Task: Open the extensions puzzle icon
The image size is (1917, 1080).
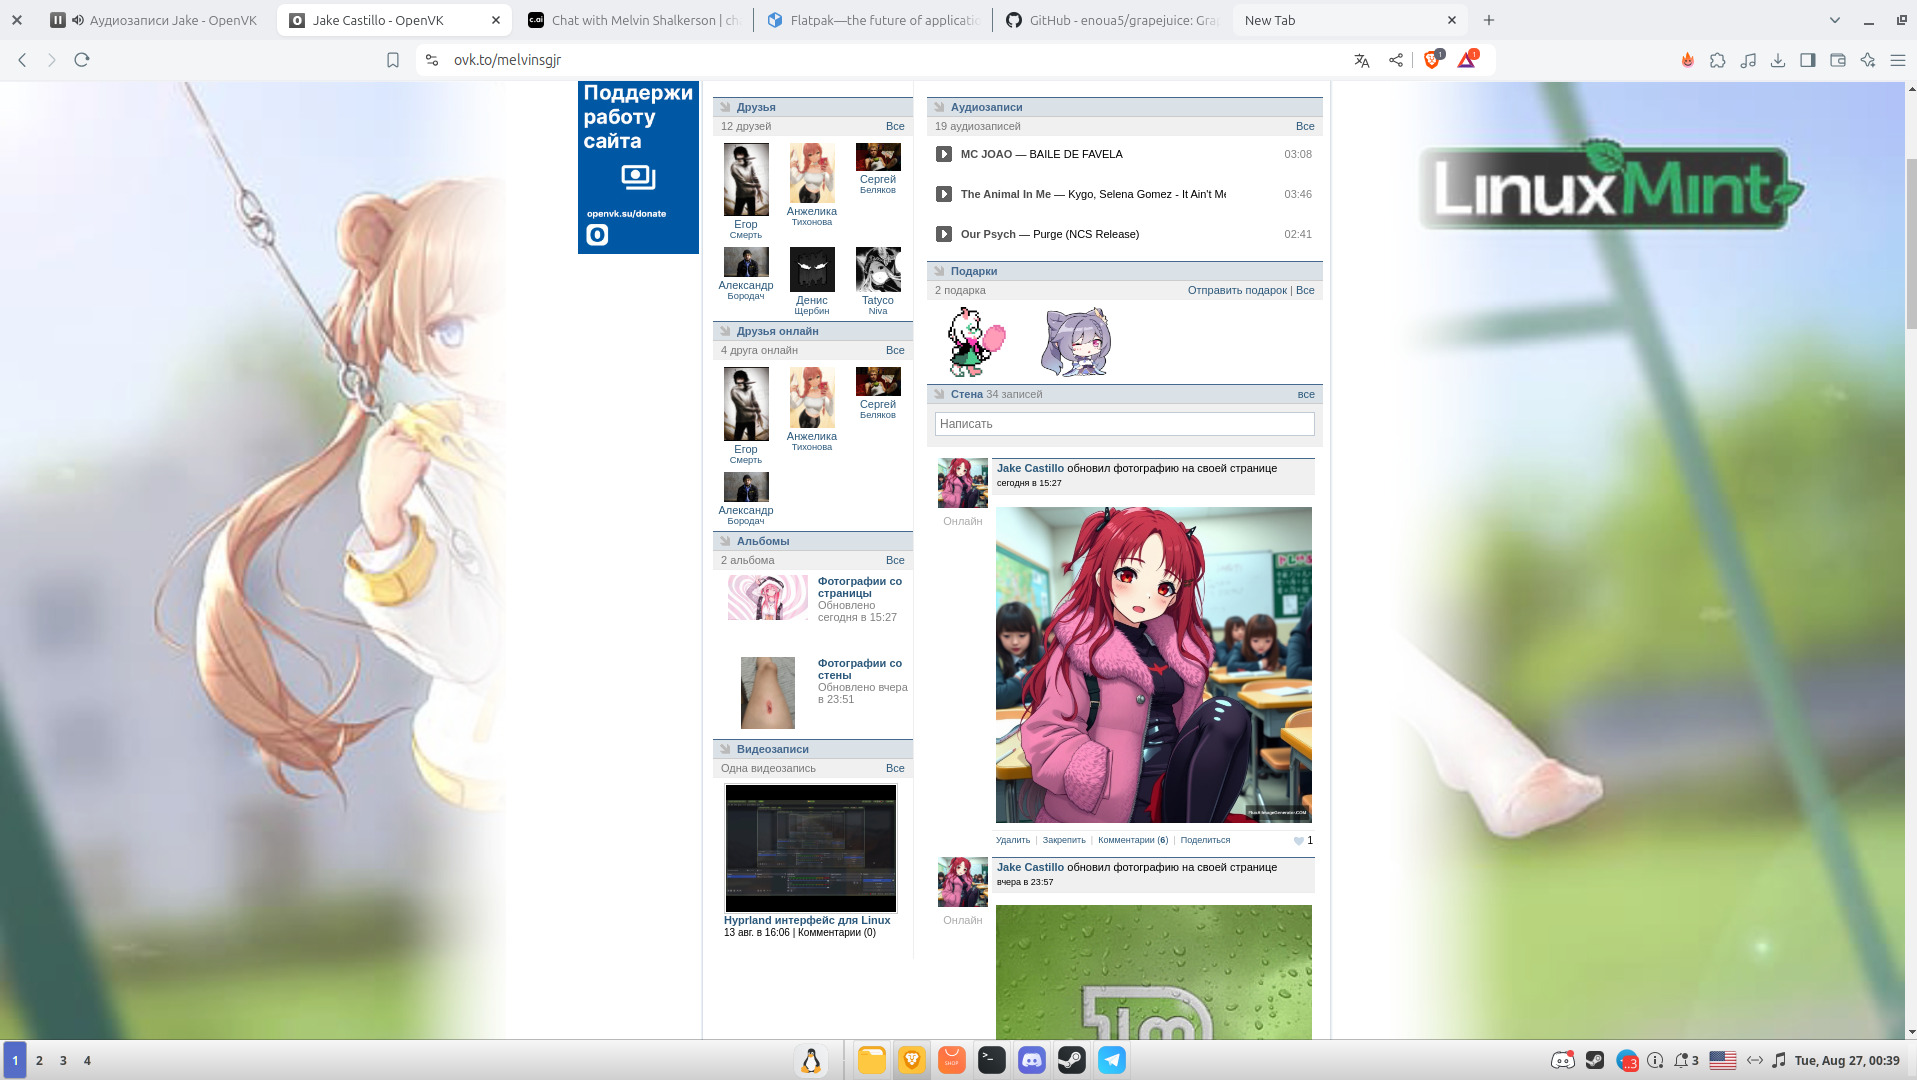Action: tap(1717, 60)
